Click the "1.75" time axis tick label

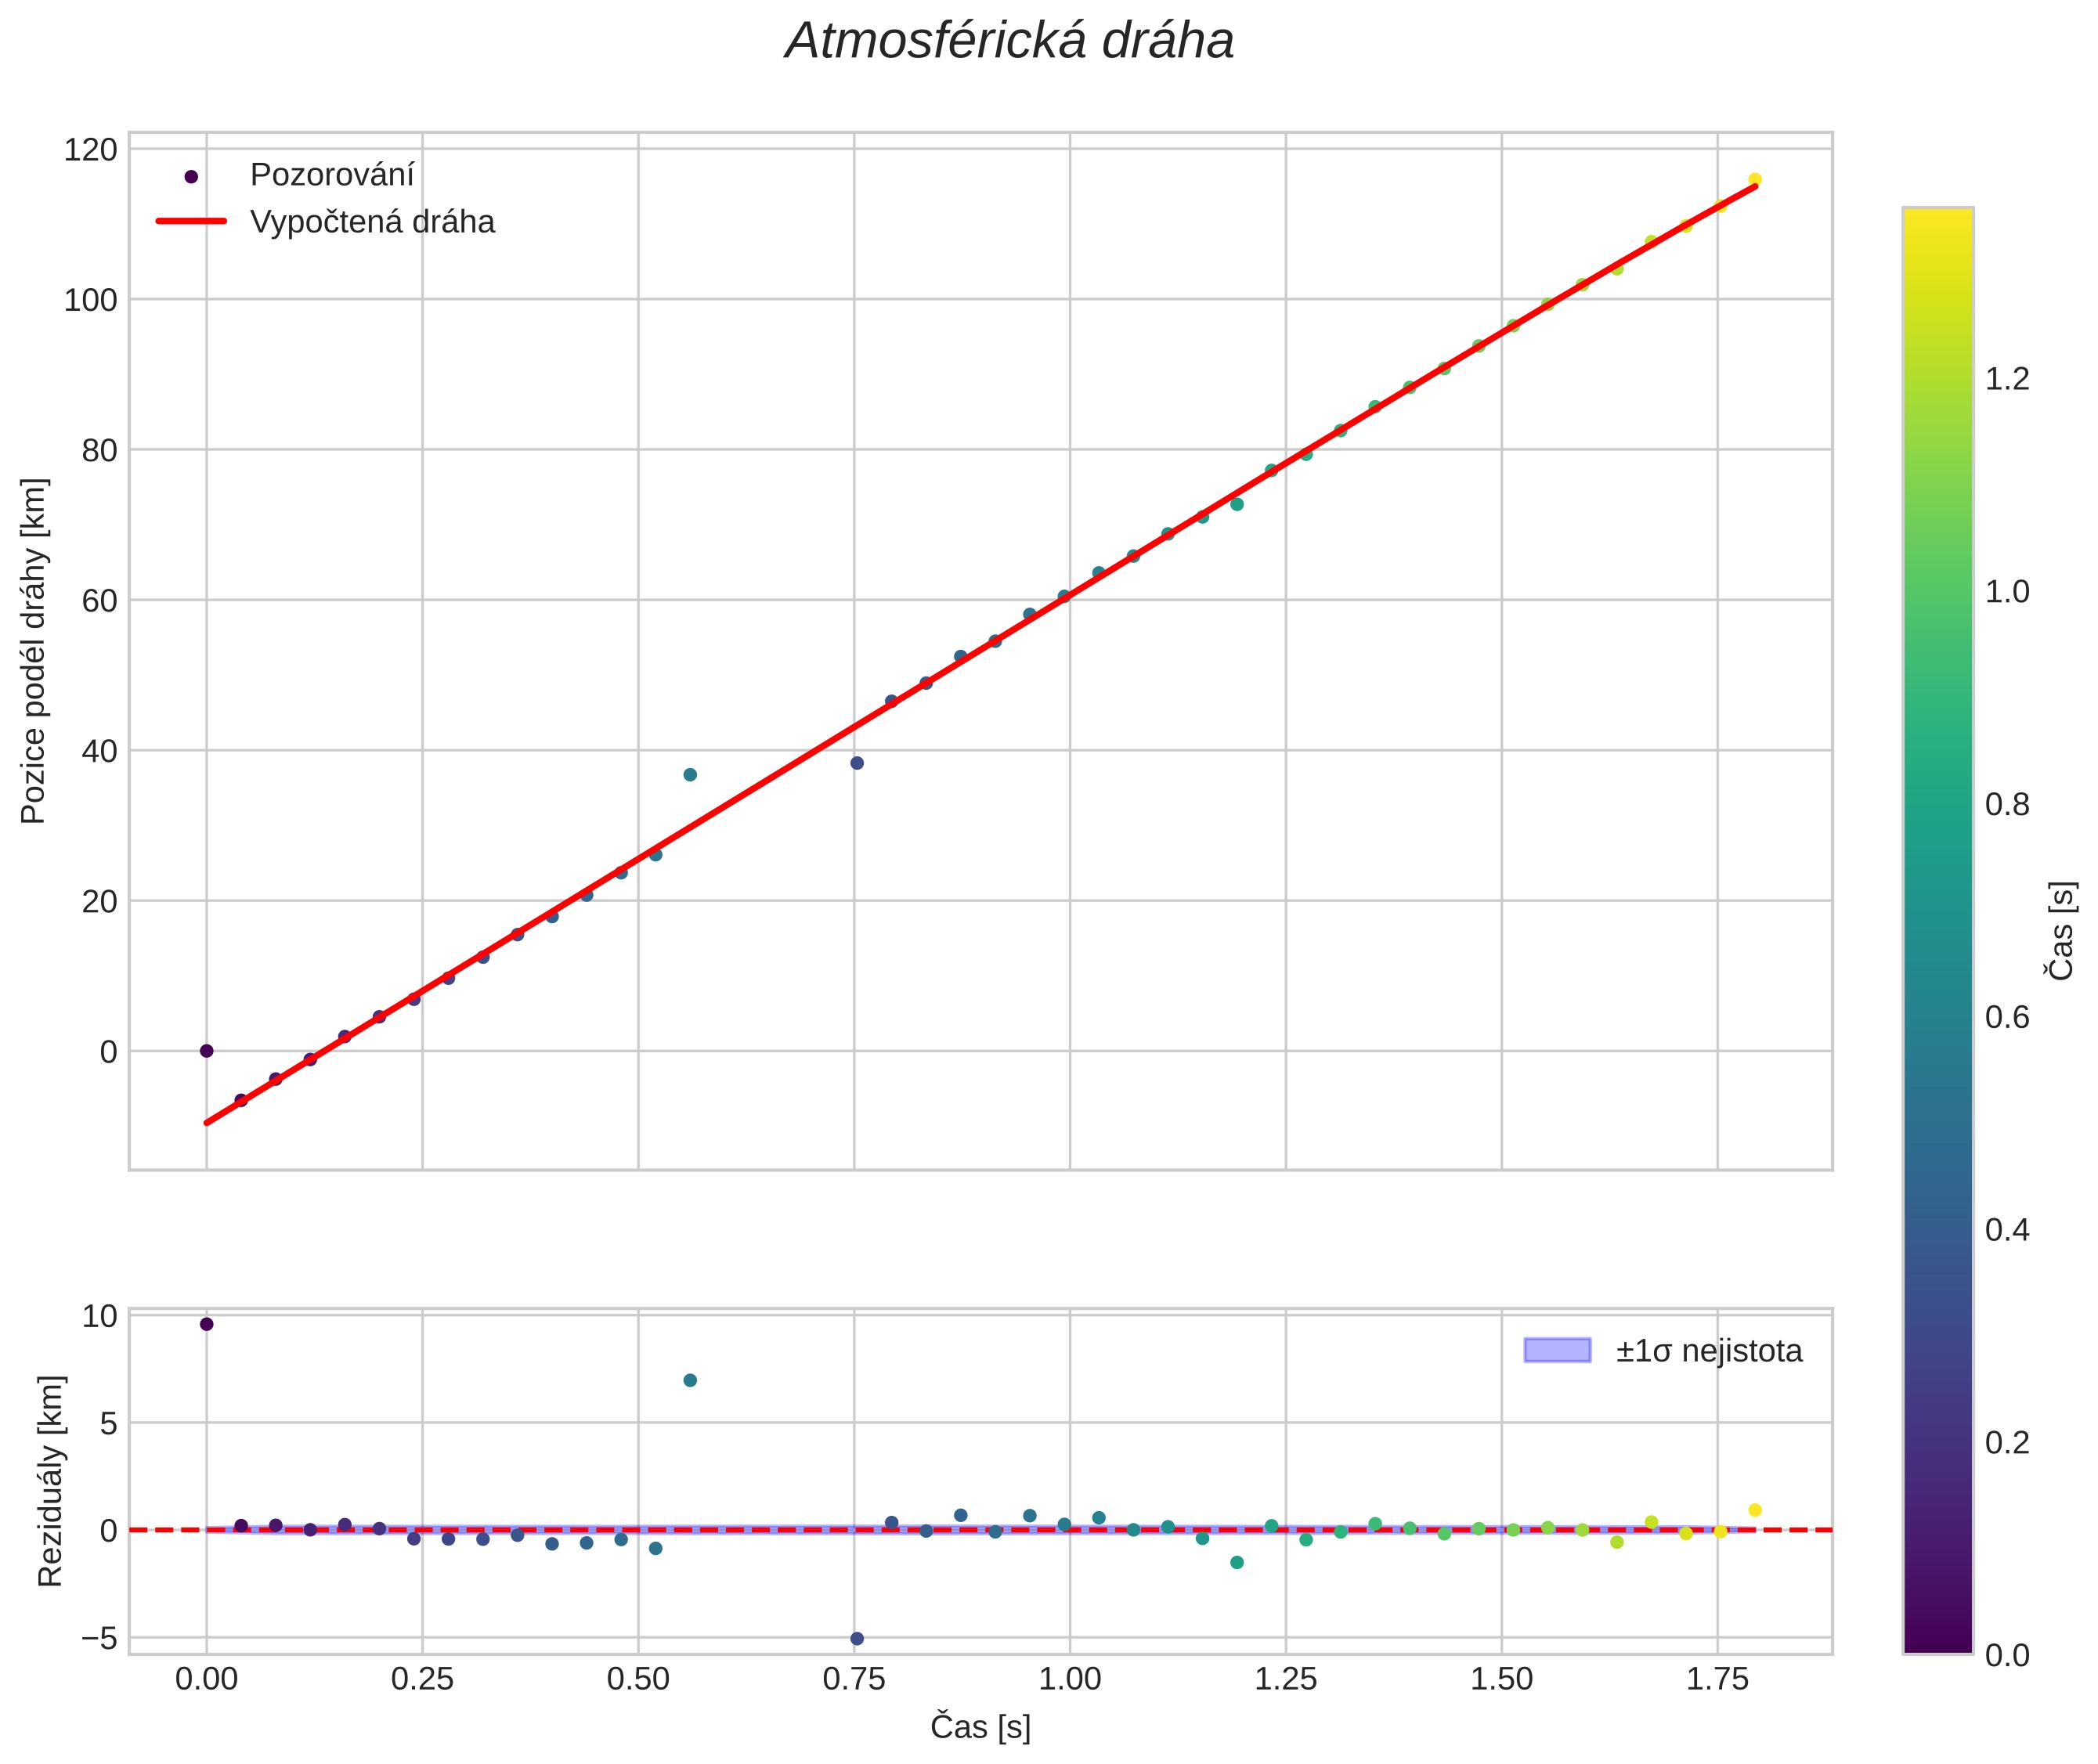coord(1717,1679)
